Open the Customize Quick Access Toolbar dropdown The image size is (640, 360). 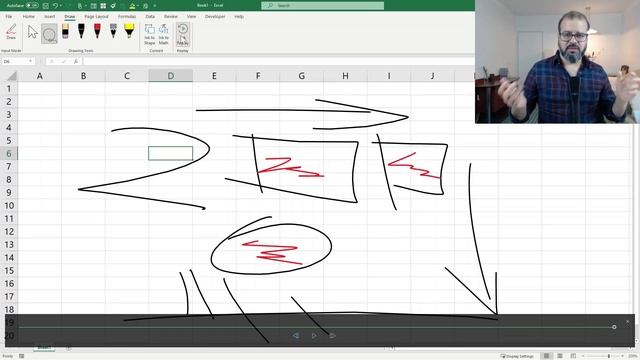(x=155, y=6)
